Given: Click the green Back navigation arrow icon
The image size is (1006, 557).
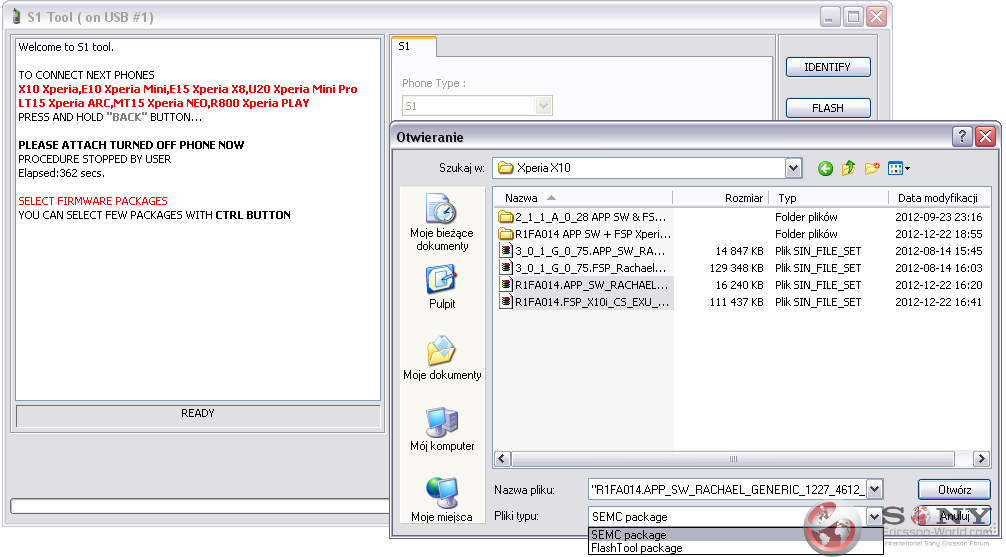Looking at the screenshot, I should (x=825, y=168).
